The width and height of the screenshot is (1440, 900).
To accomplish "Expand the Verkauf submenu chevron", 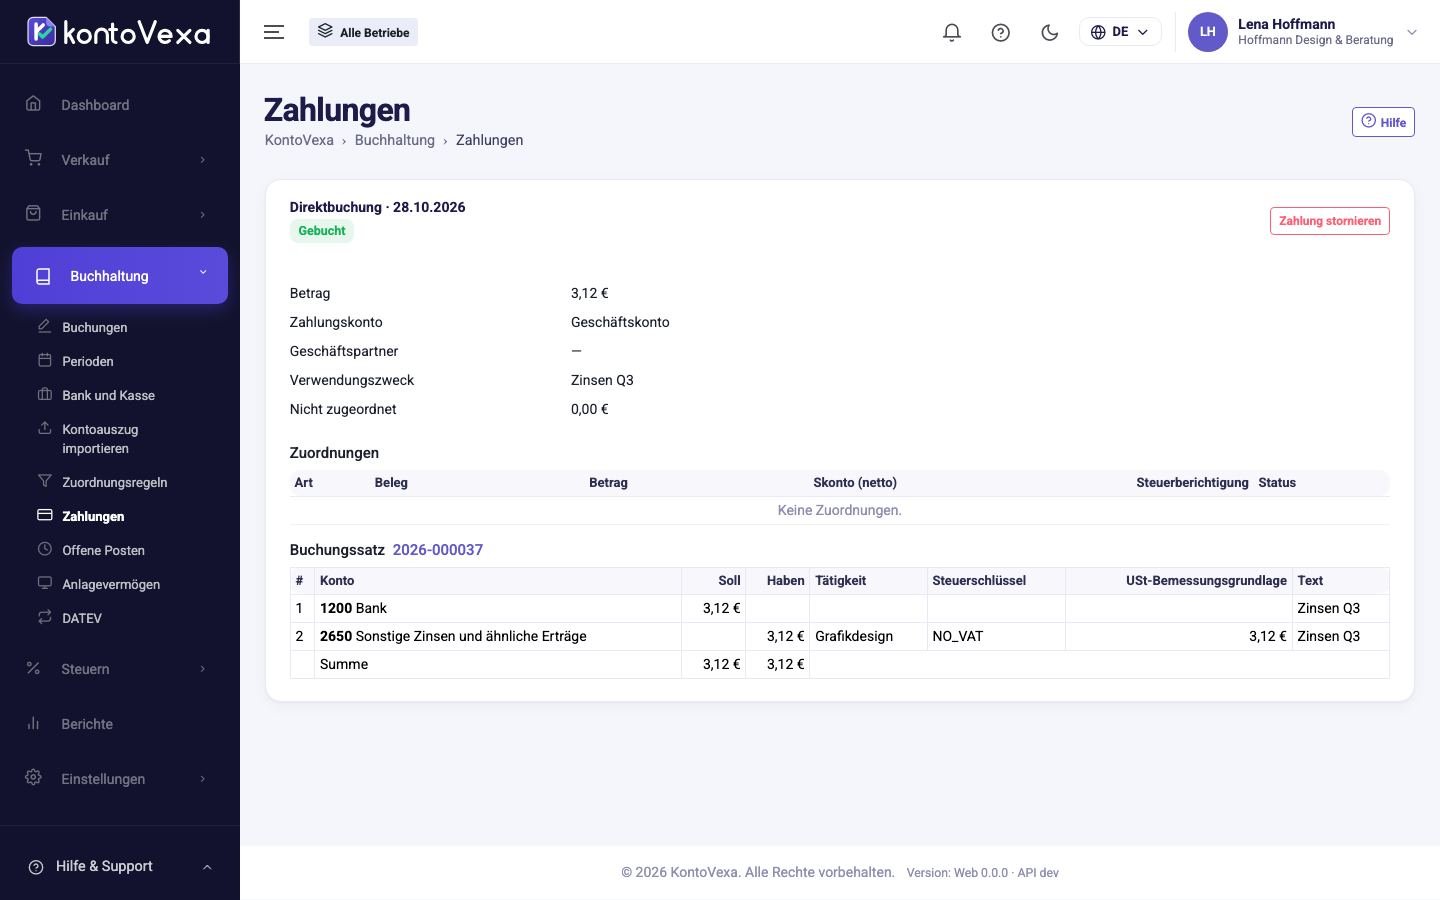I will pyautogui.click(x=203, y=160).
